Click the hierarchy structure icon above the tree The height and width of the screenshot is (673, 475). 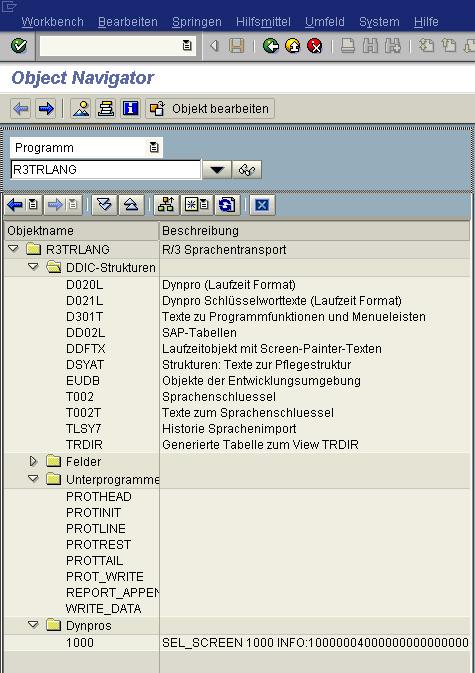166,205
